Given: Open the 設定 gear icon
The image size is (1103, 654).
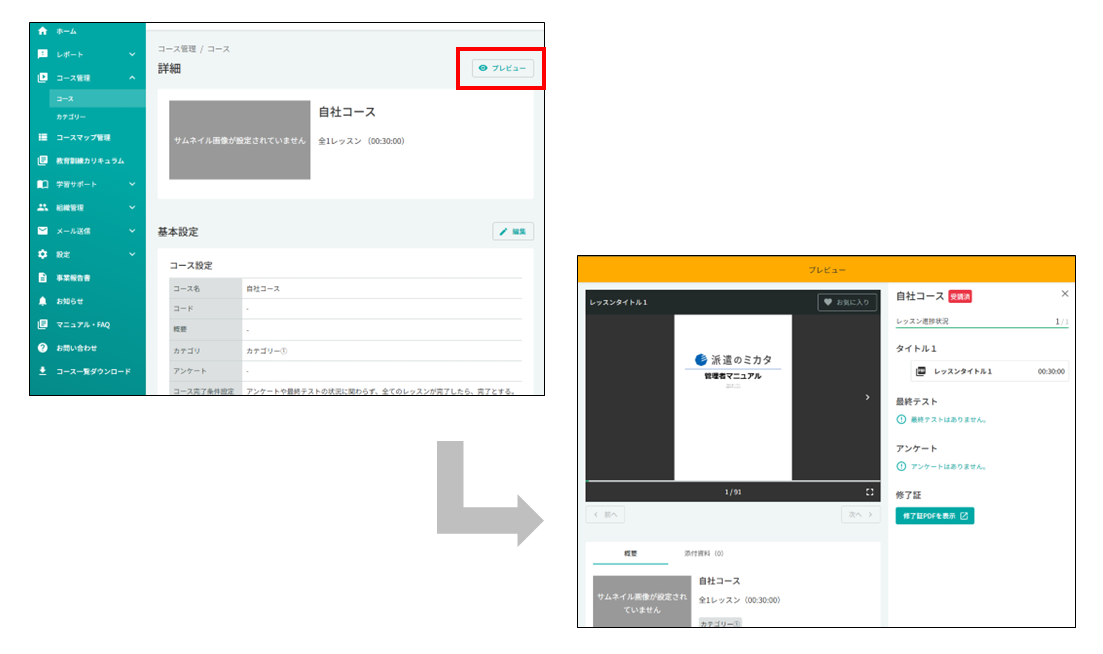Looking at the screenshot, I should pos(42,254).
